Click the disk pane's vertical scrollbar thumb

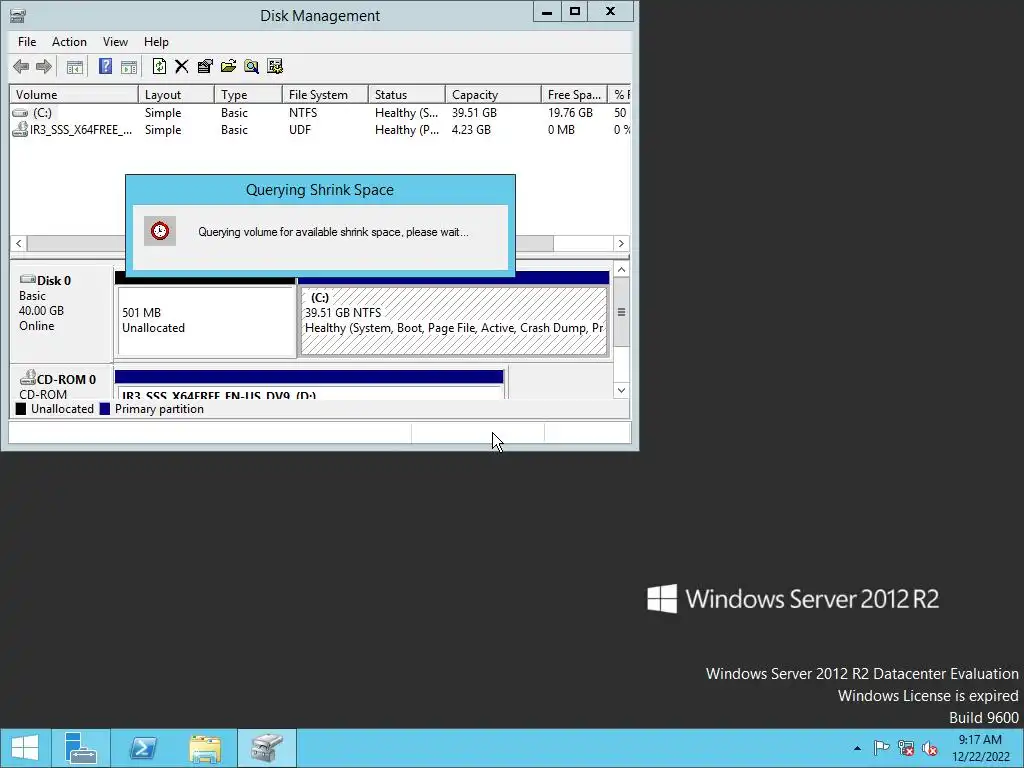pyautogui.click(x=622, y=312)
